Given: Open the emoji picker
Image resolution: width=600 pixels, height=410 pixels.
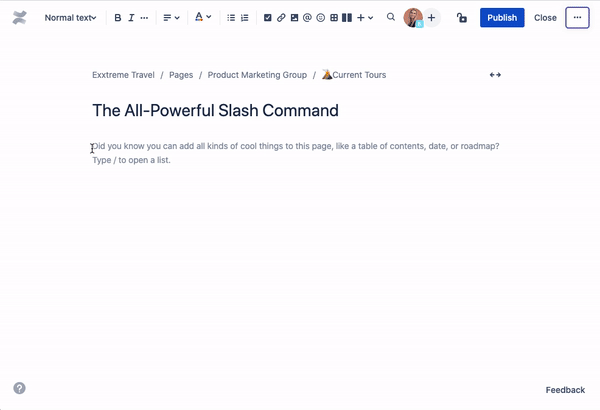Looking at the screenshot, I should pyautogui.click(x=321, y=18).
